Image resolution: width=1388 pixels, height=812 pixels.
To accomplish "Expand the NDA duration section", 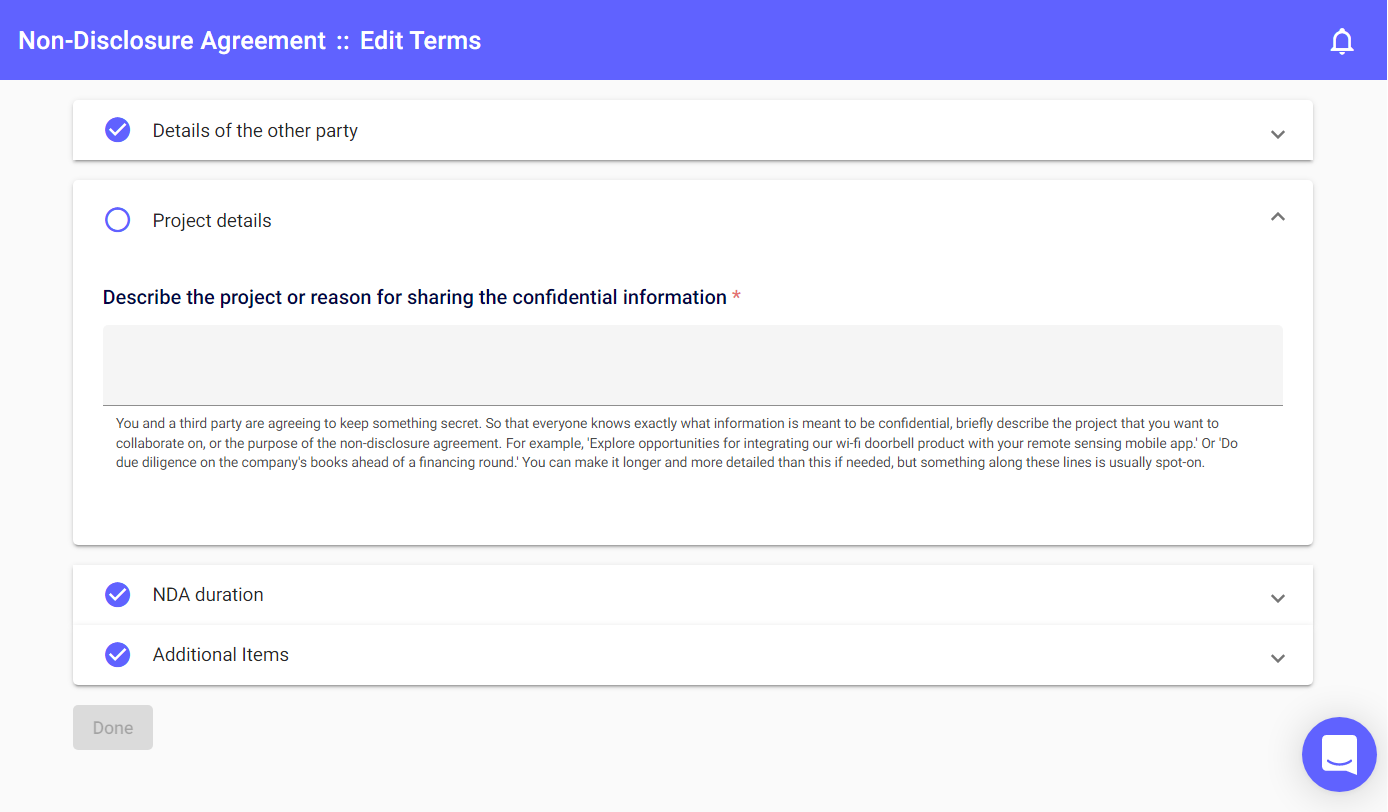I will pos(1277,597).
